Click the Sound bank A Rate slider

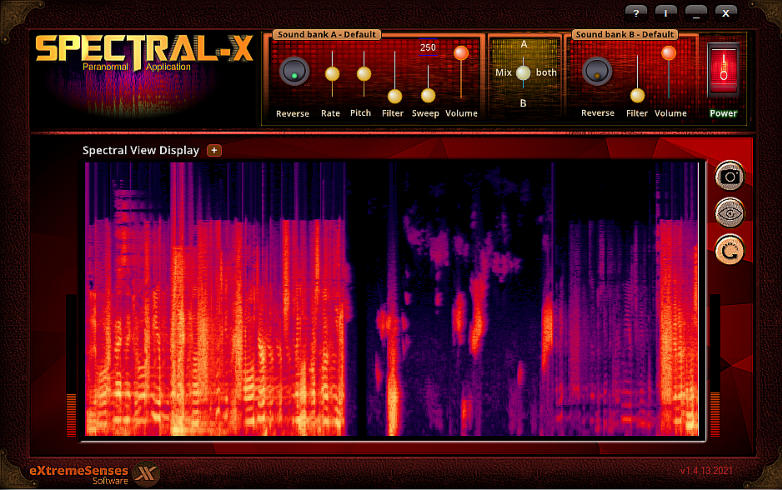pos(332,74)
